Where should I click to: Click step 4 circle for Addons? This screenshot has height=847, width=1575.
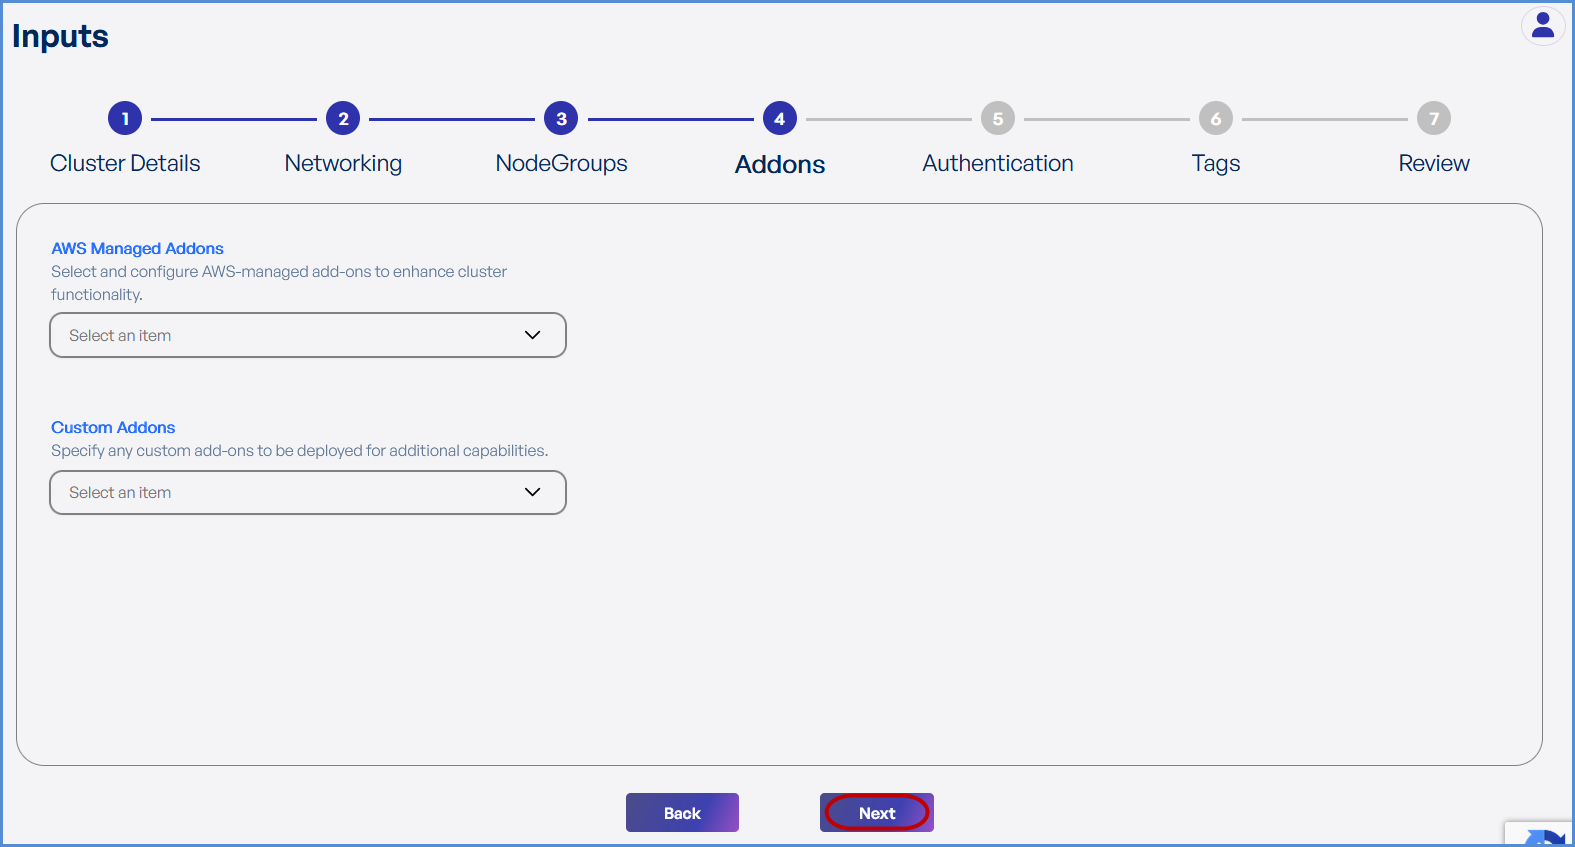click(x=779, y=119)
